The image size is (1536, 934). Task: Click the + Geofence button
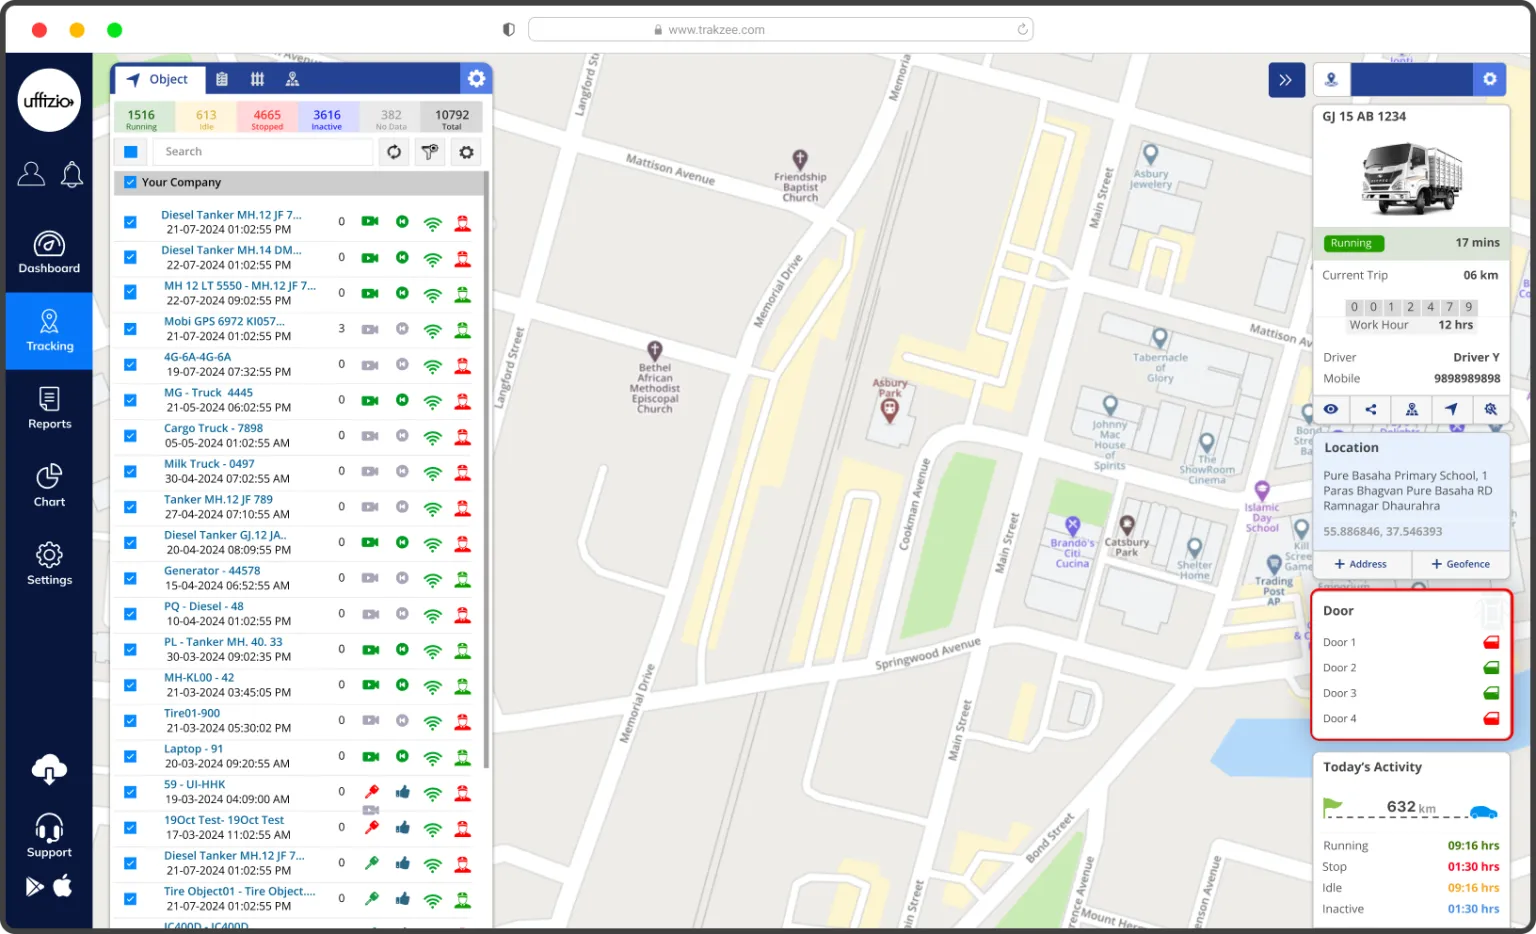(1460, 564)
